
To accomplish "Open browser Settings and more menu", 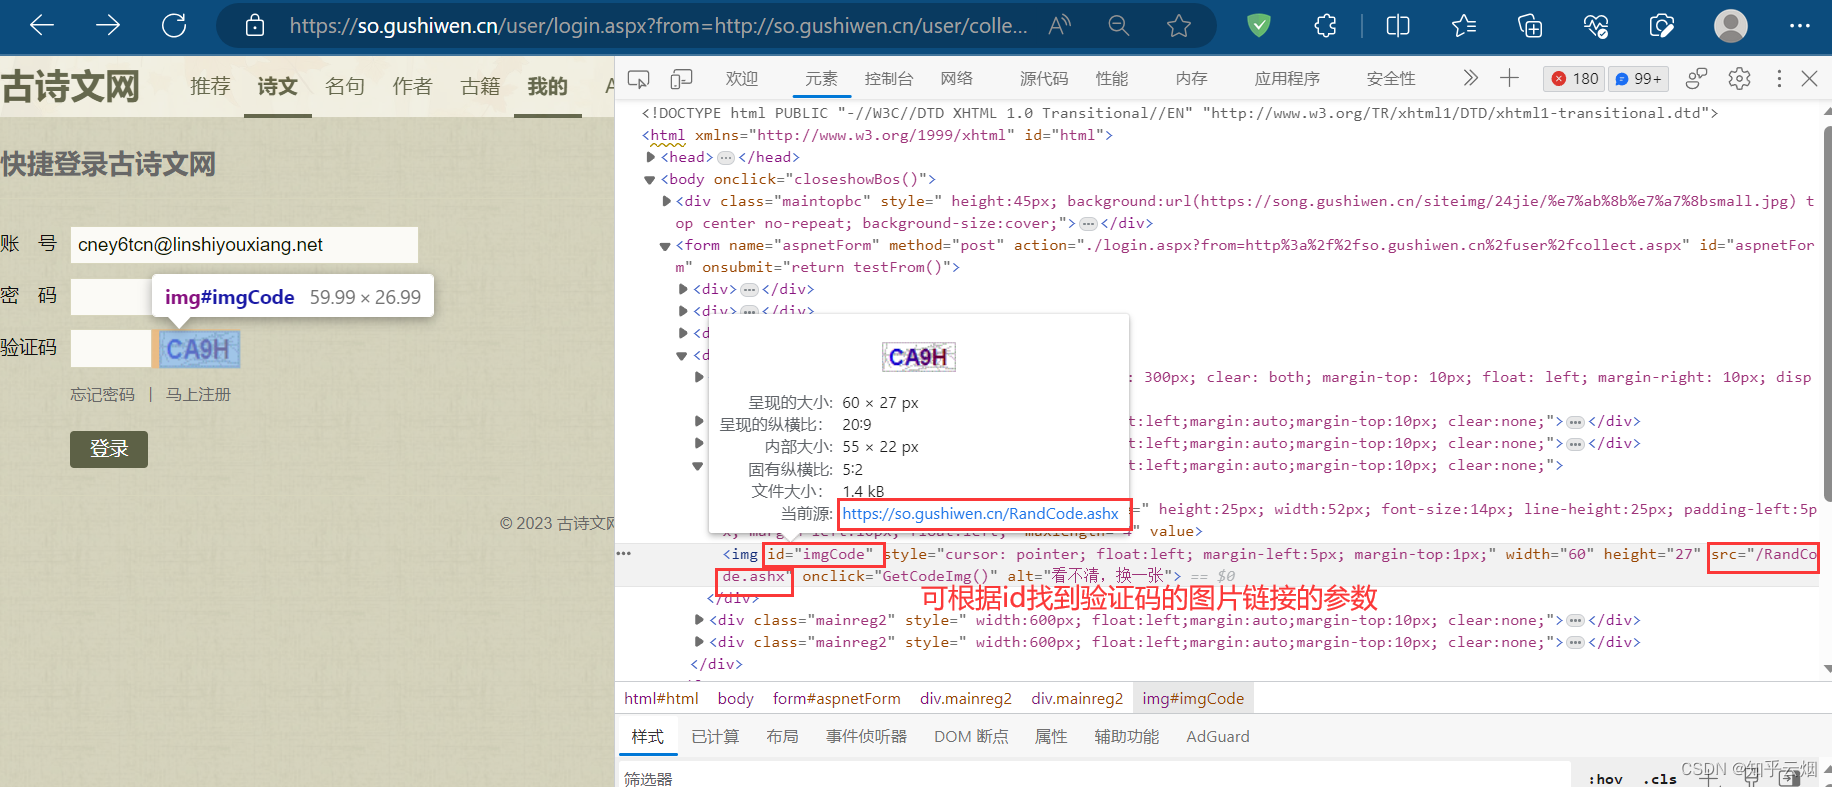I will click(1800, 25).
